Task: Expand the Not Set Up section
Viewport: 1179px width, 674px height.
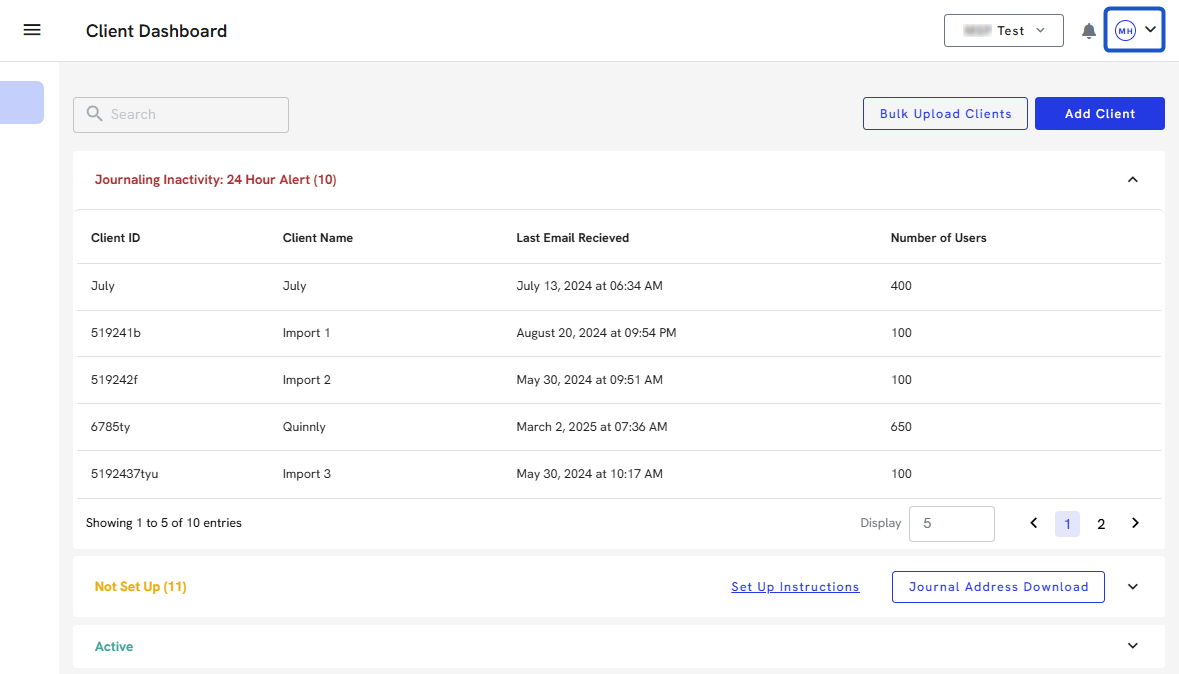Action: (1132, 587)
